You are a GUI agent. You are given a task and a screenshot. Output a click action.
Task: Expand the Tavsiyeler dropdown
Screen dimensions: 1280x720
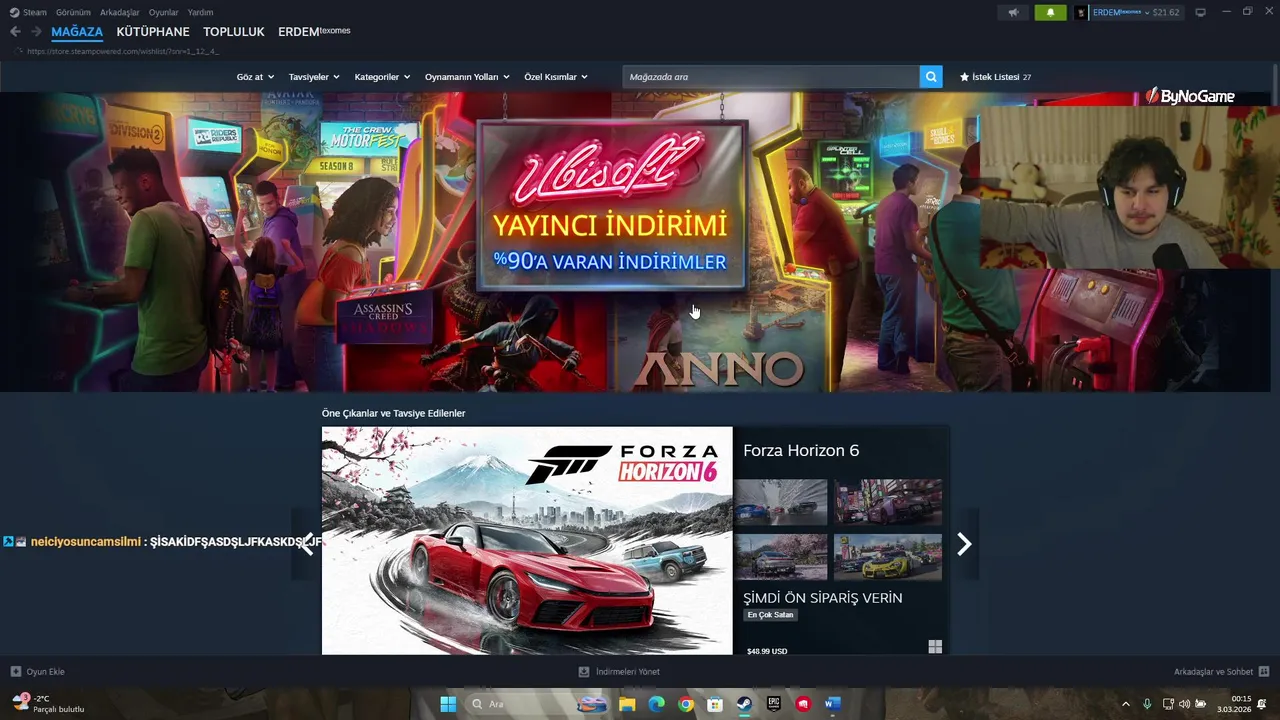pyautogui.click(x=314, y=77)
